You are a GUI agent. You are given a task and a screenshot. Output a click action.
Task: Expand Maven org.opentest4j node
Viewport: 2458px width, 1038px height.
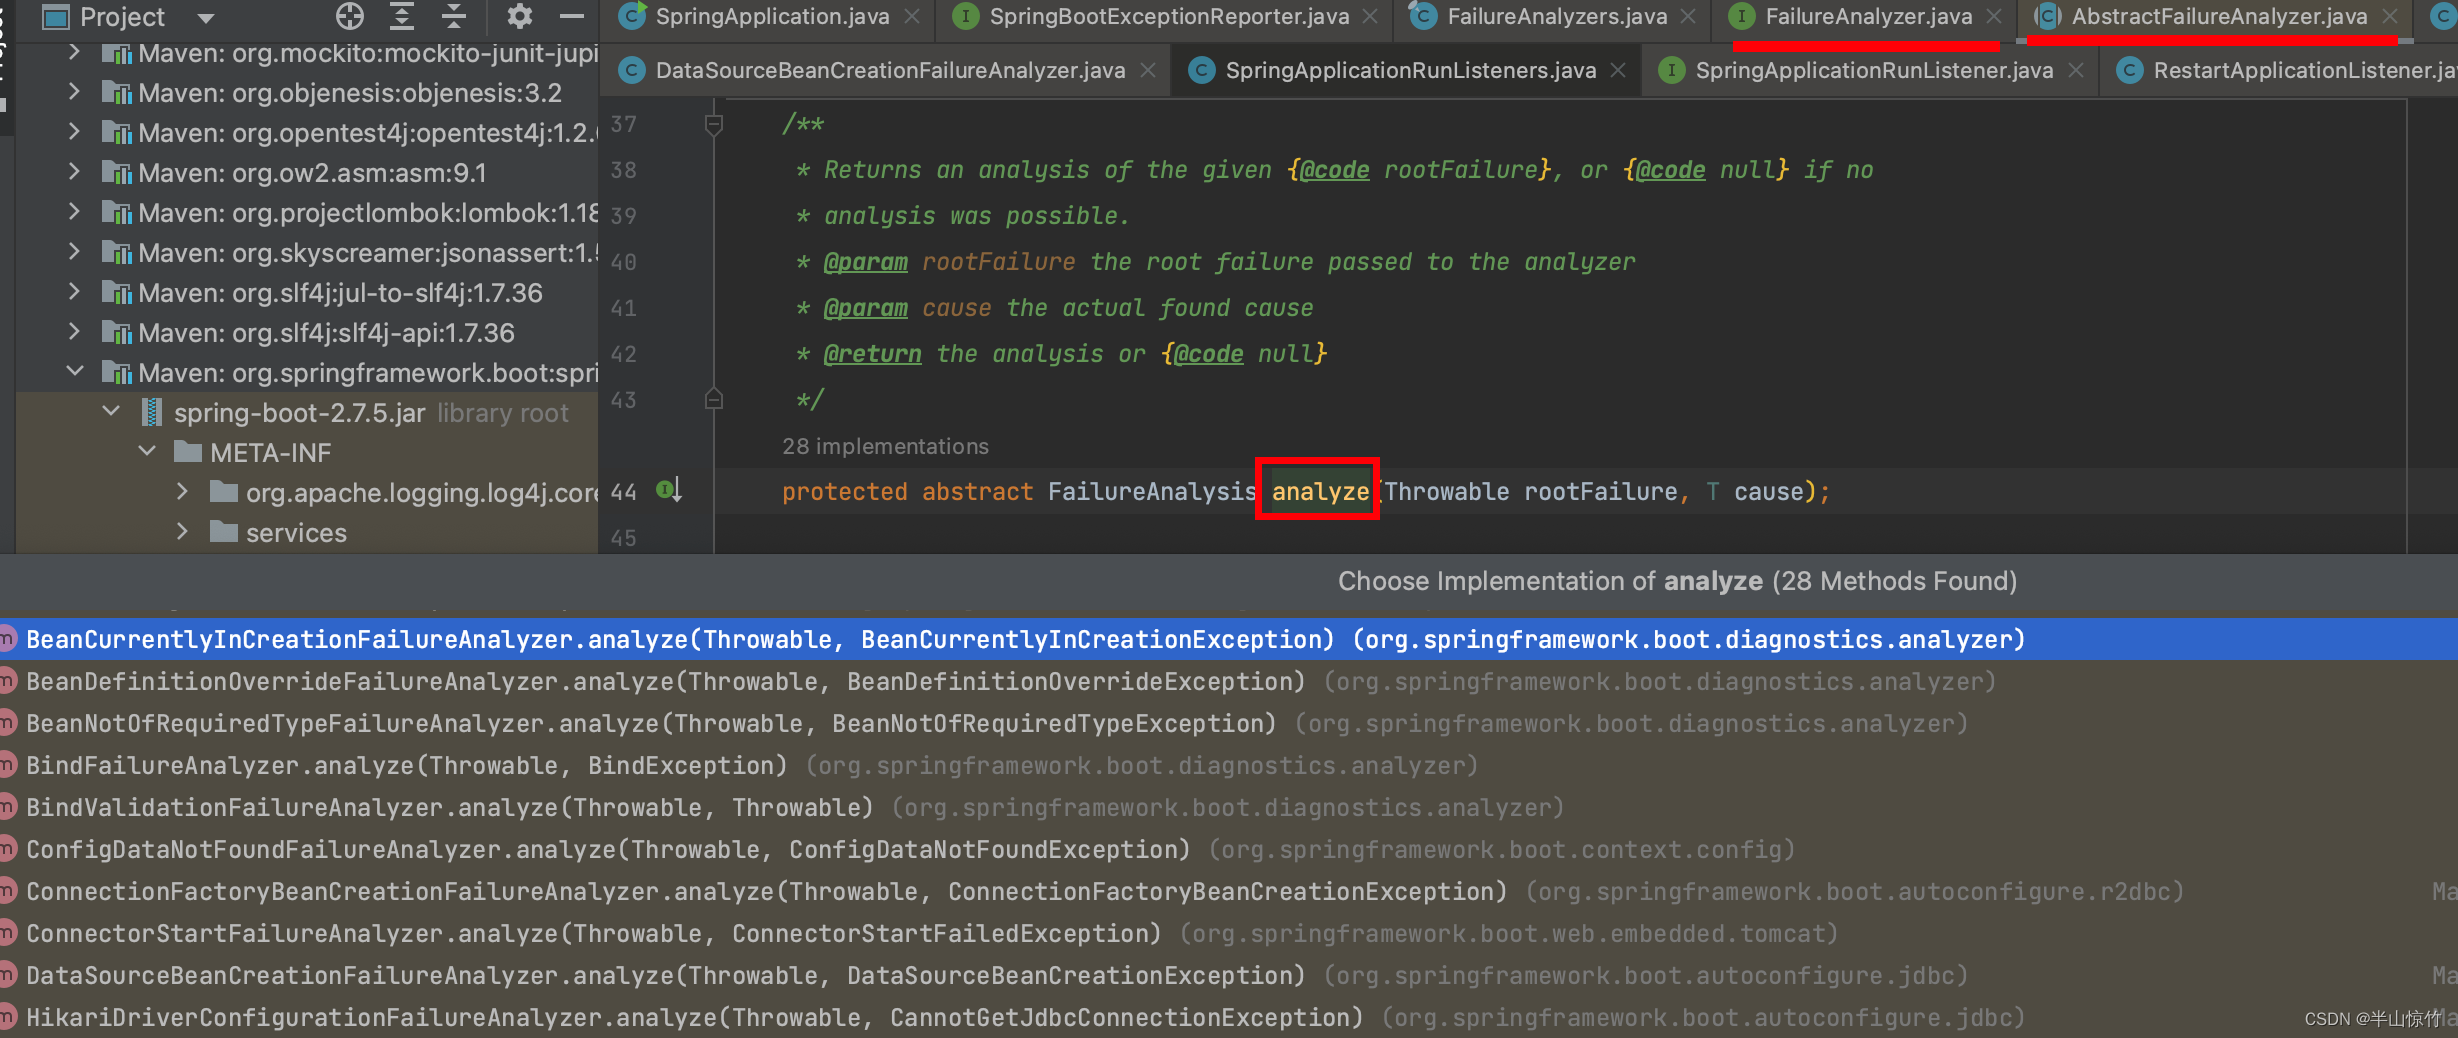(74, 132)
